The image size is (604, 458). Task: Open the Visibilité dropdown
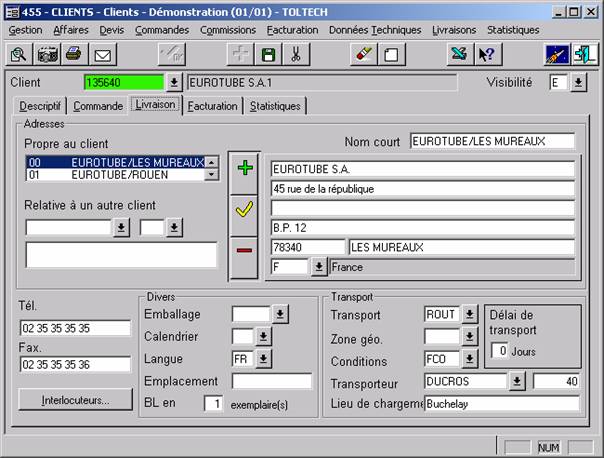click(x=578, y=82)
